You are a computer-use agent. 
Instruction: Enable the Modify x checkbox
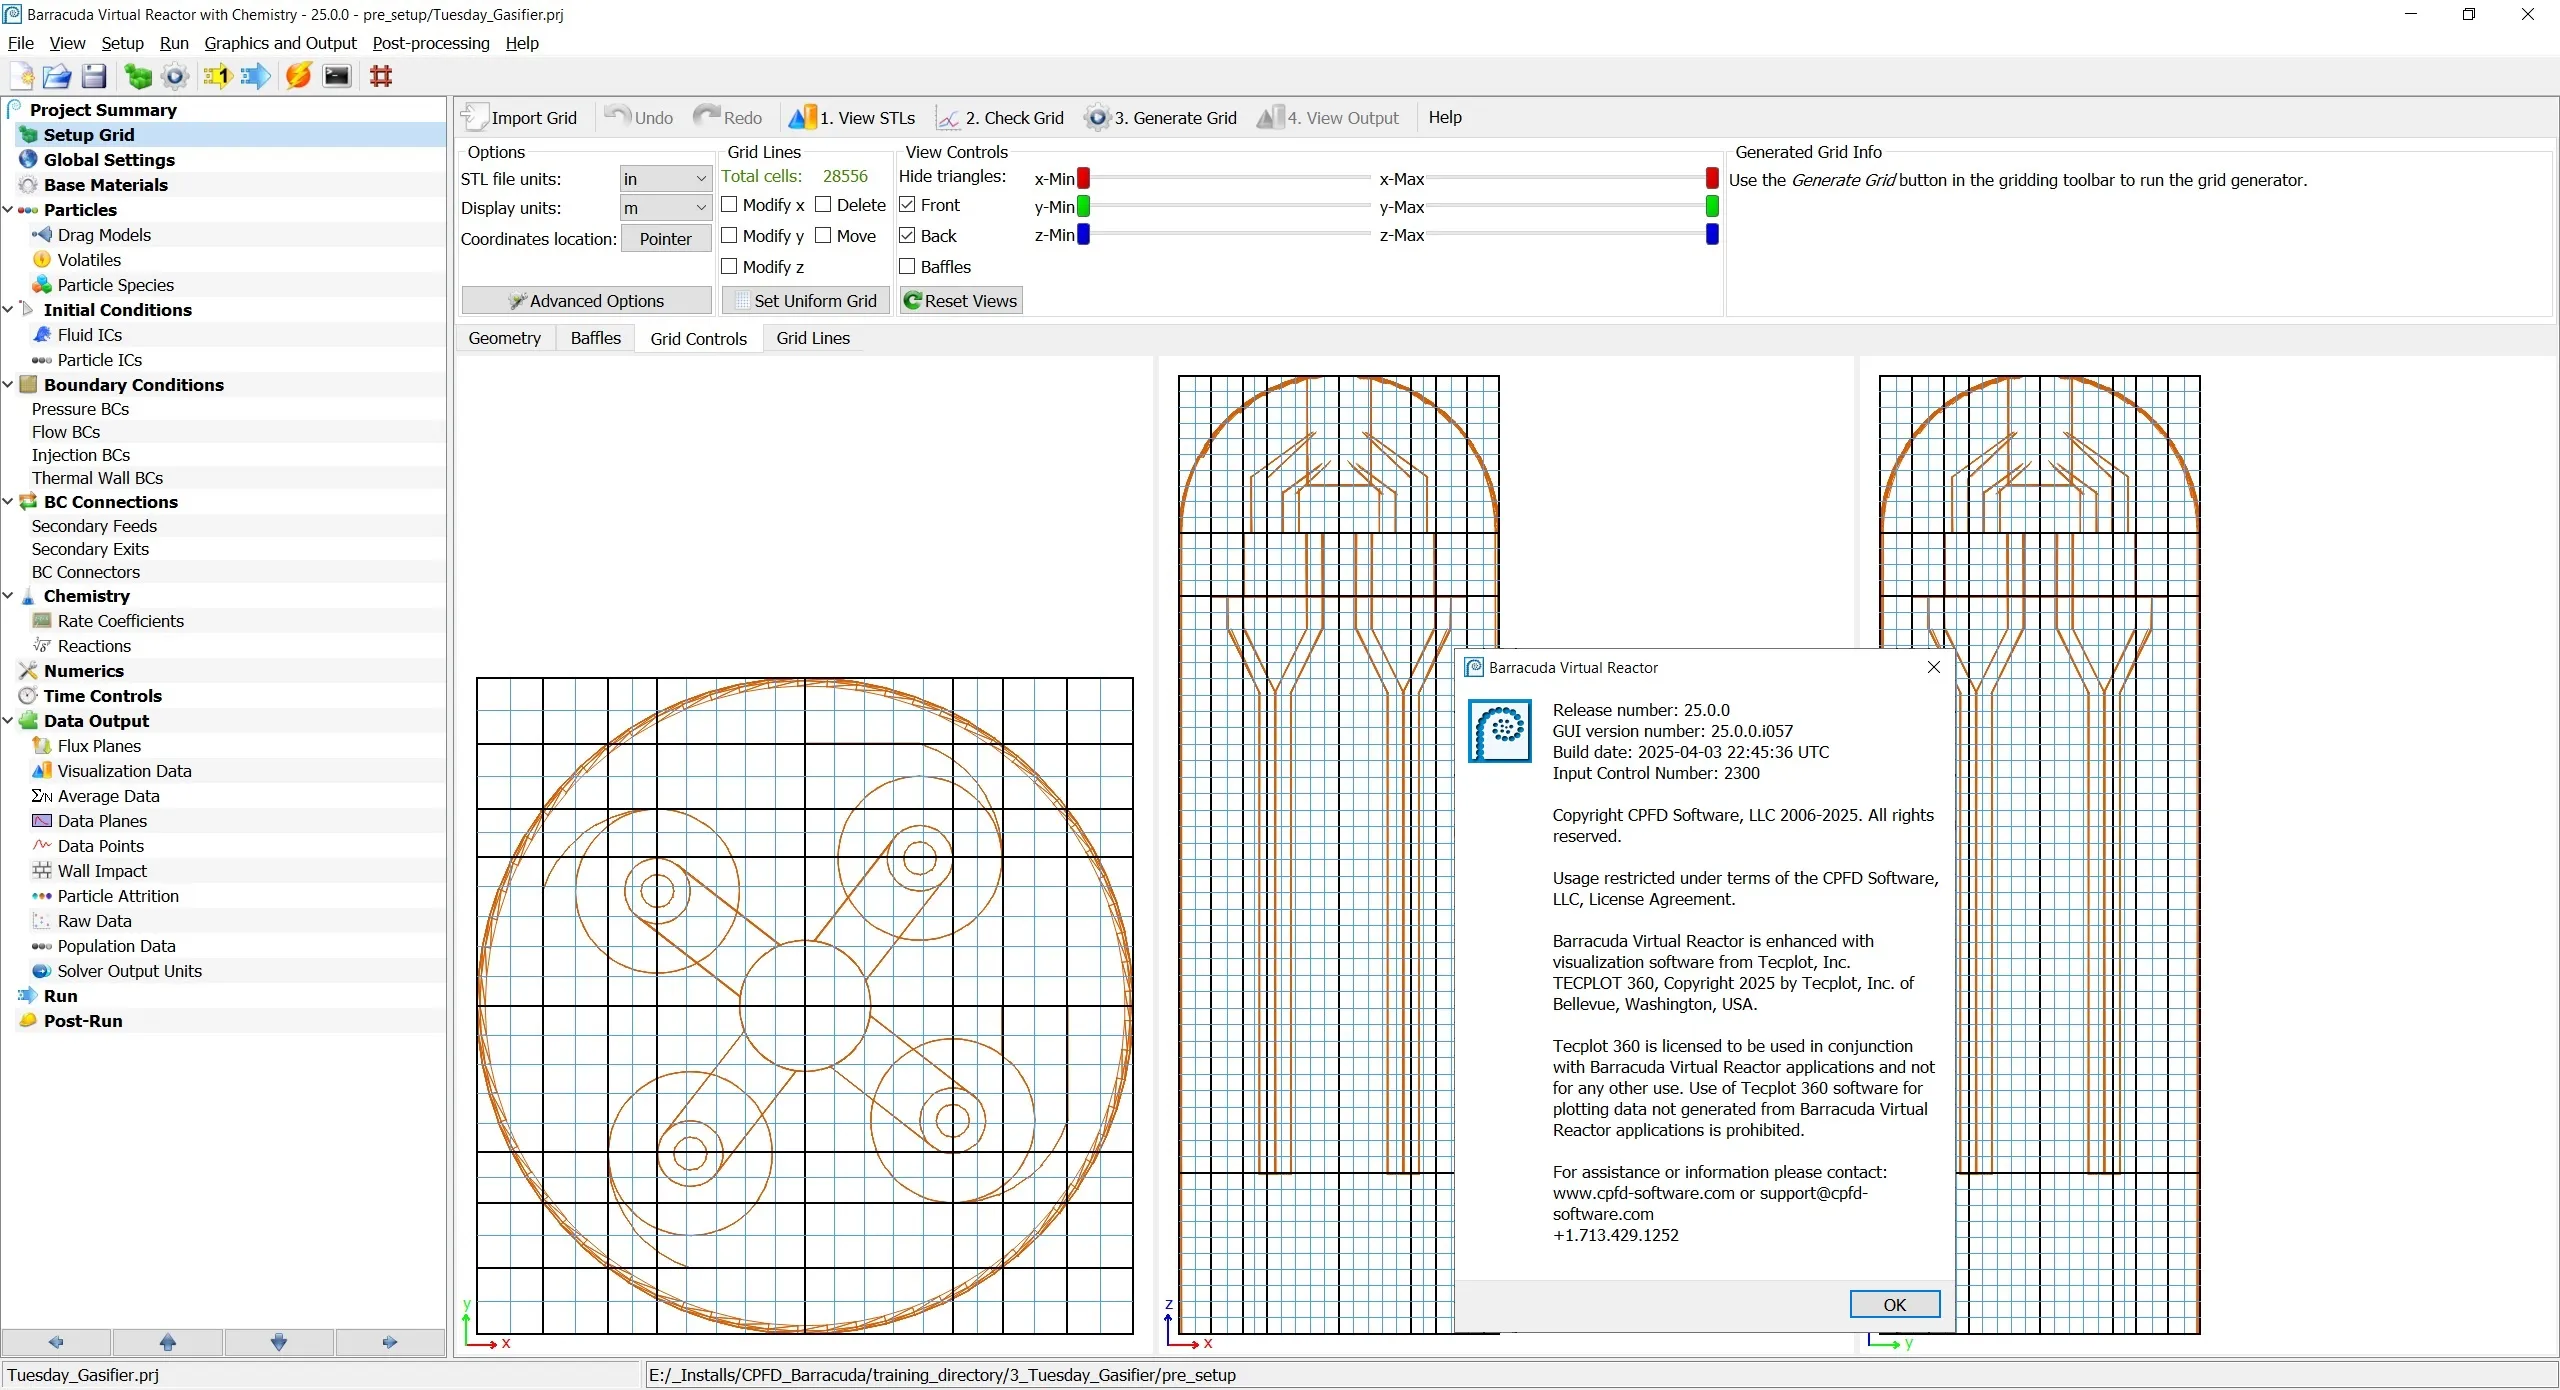729,205
